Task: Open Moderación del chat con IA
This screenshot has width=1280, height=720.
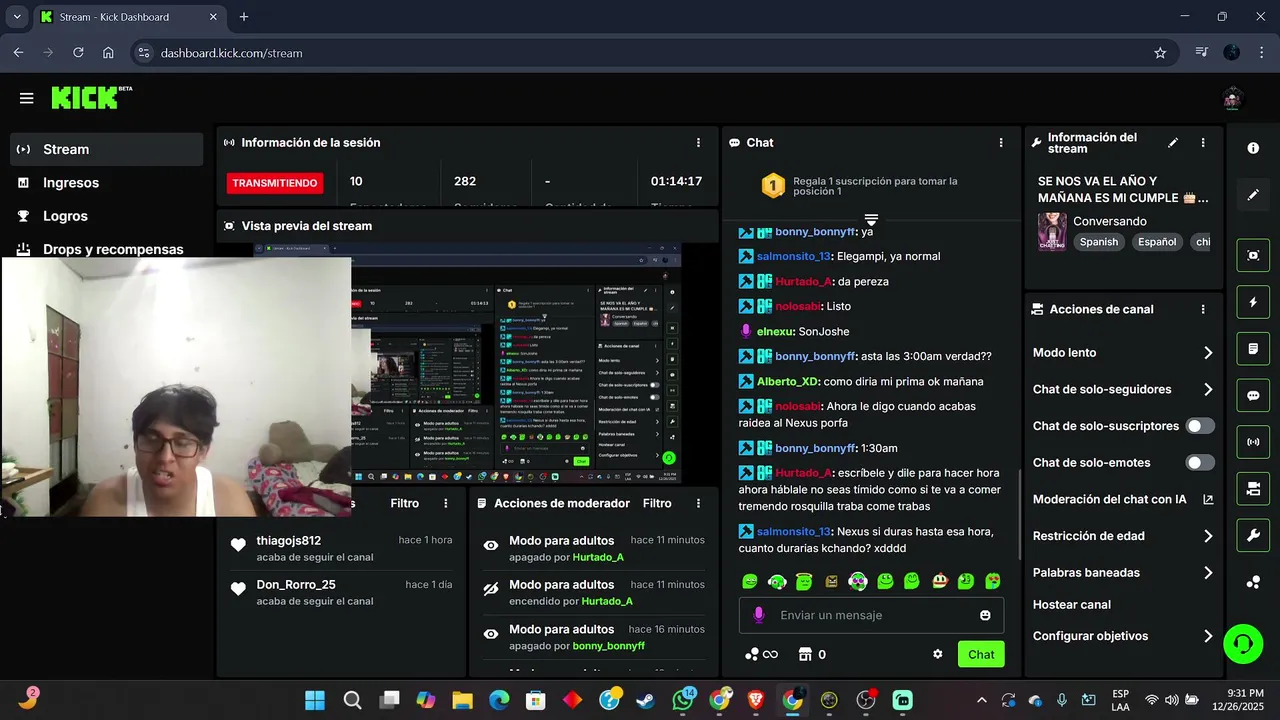Action: tap(1123, 500)
